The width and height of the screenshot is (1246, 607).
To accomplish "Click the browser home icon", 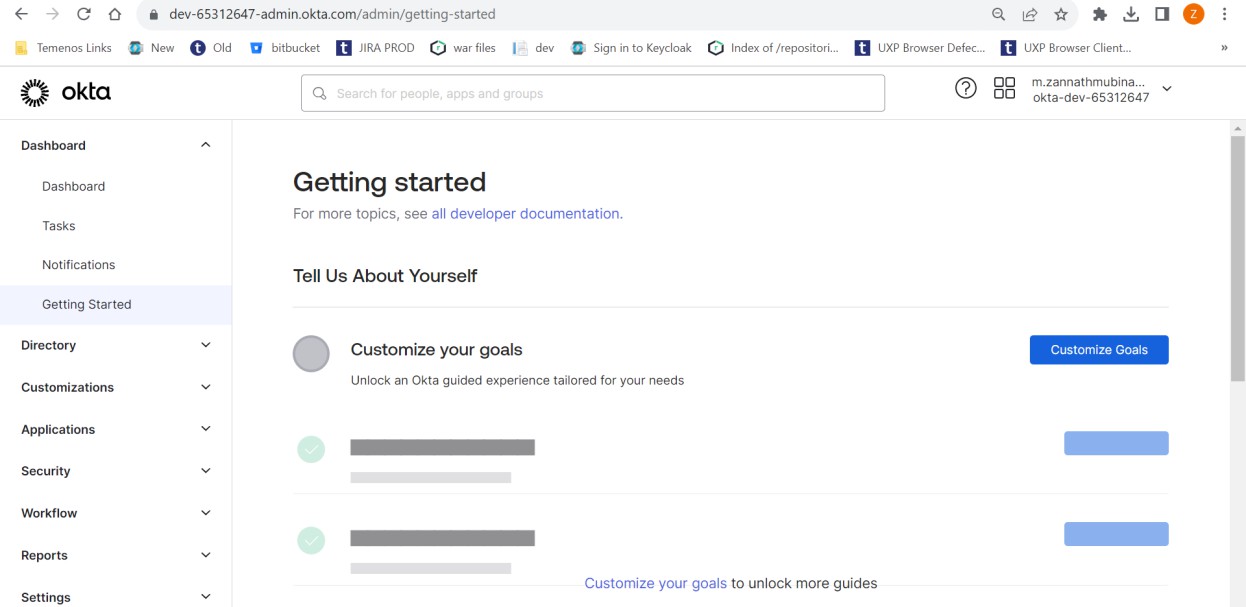I will (115, 14).
